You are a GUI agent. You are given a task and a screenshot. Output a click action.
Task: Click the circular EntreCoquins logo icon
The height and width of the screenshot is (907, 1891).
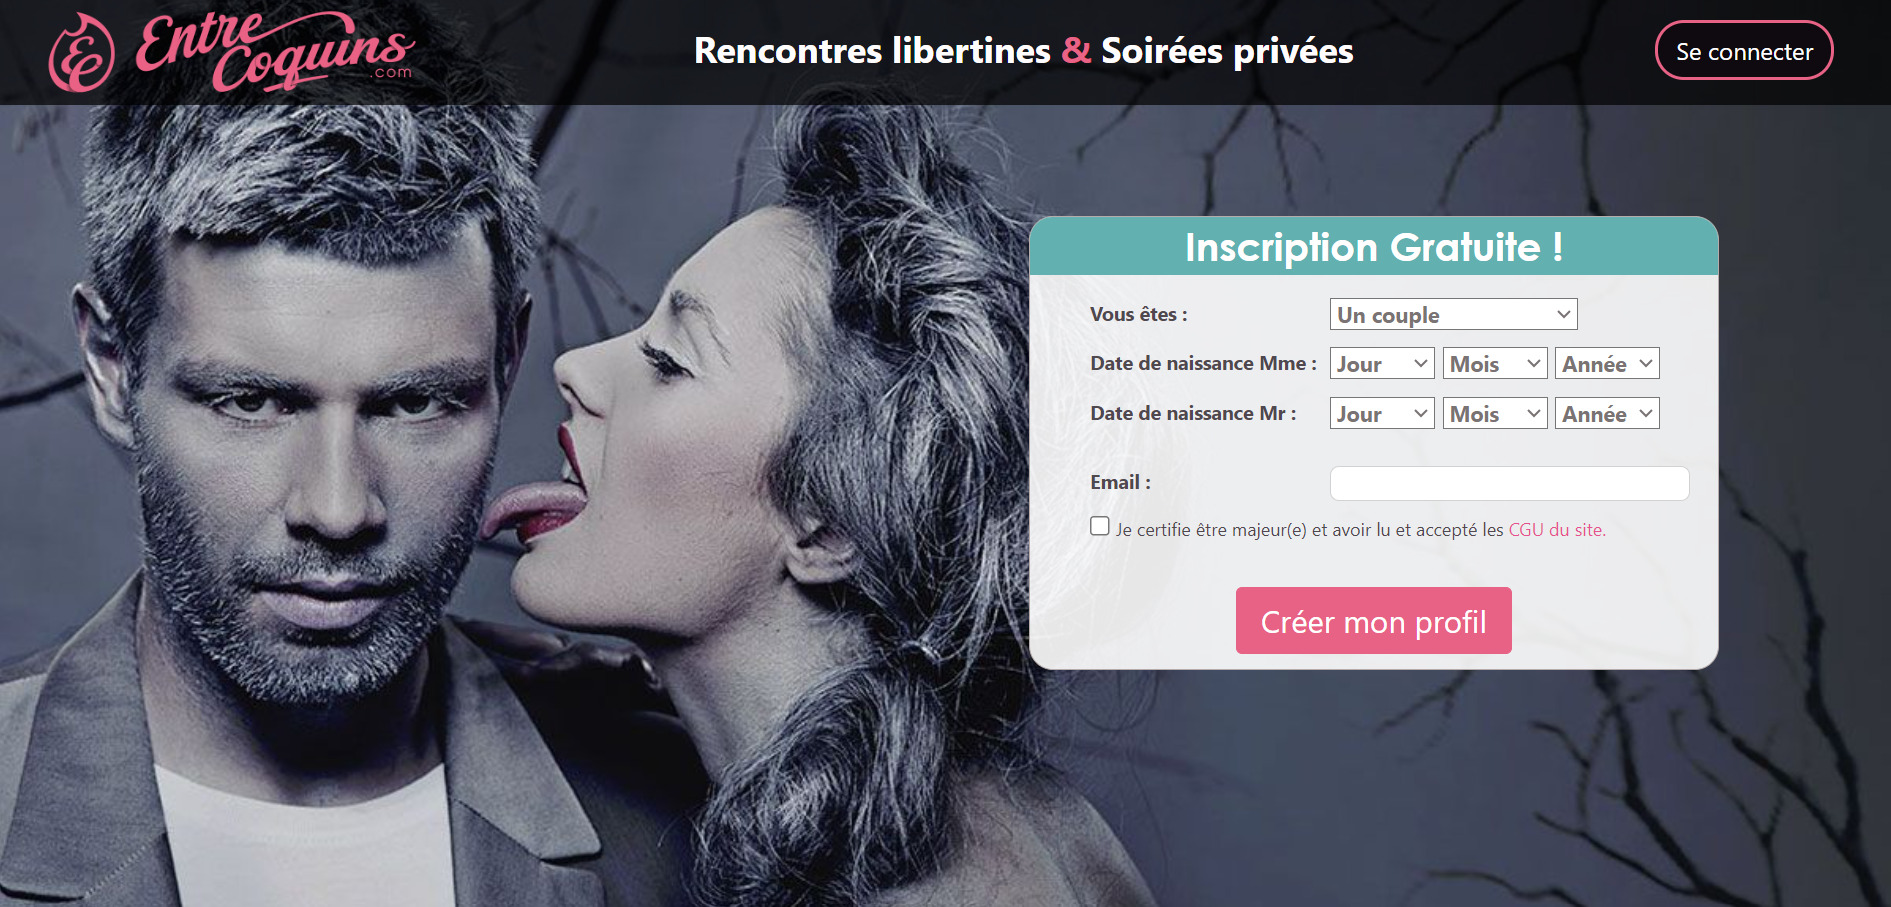[81, 53]
